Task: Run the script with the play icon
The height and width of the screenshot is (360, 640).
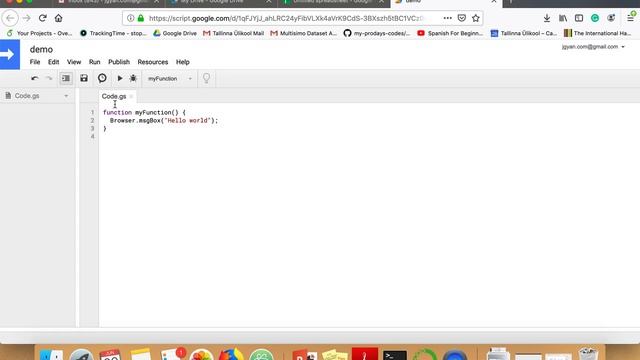Action: [x=120, y=78]
